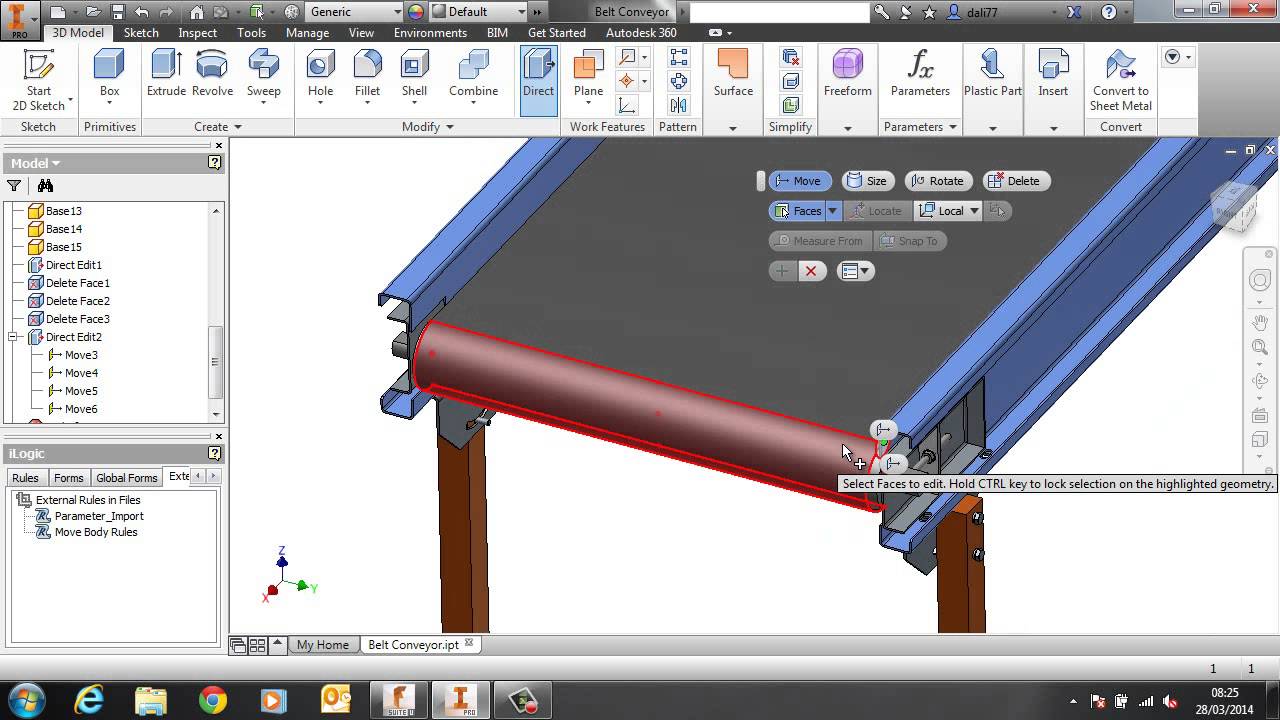
Task: Open the Manage ribbon tab
Action: pyautogui.click(x=307, y=33)
